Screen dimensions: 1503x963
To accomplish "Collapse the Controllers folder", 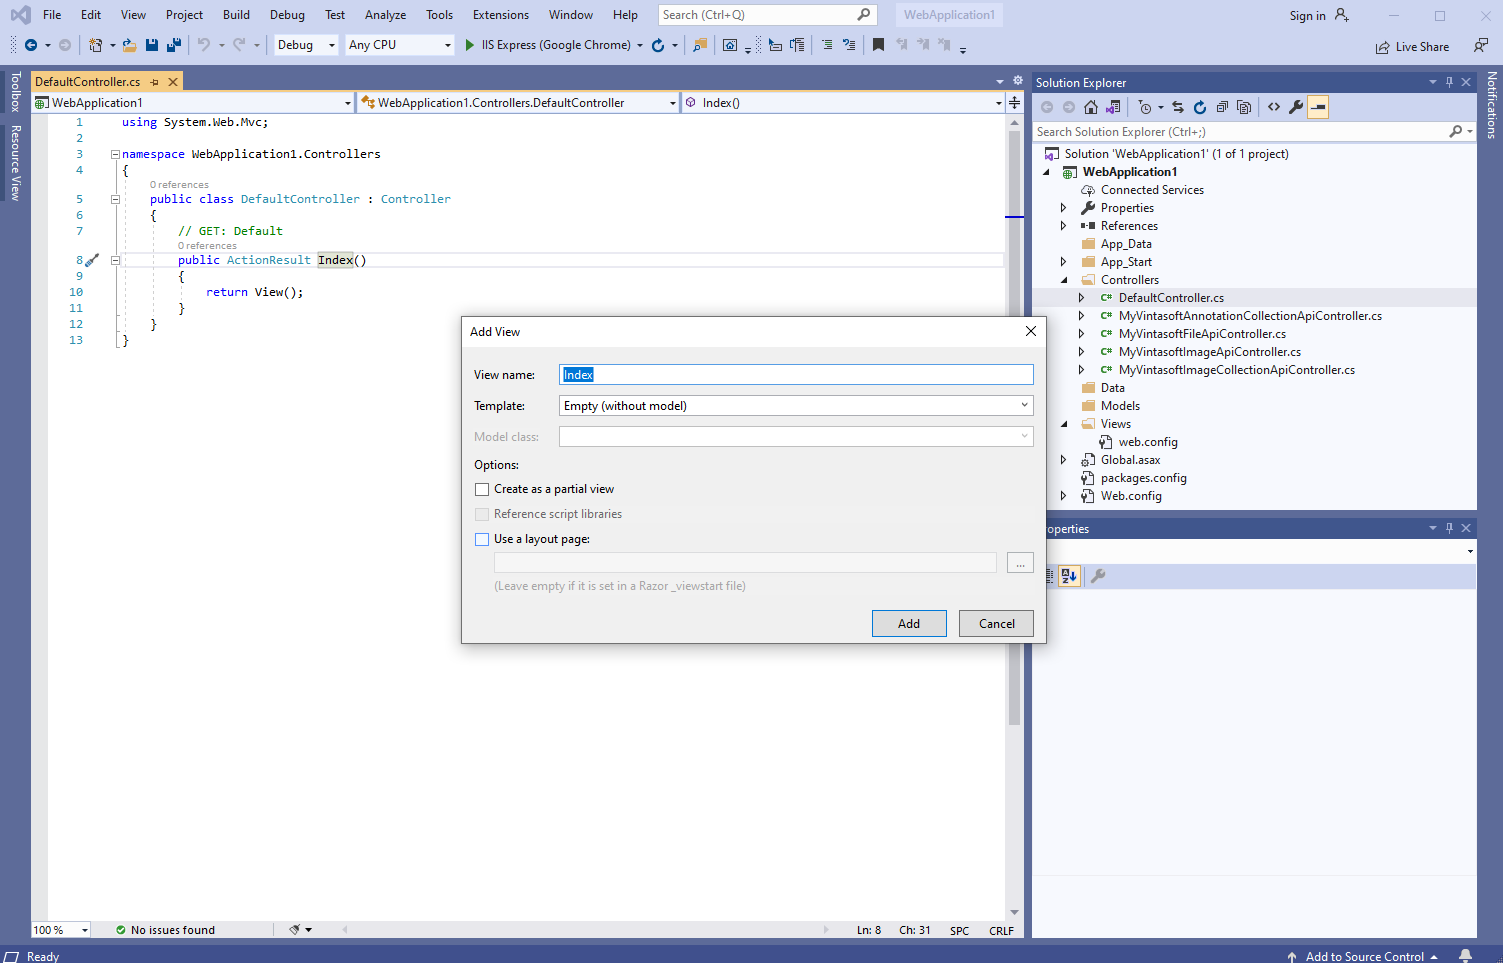I will [1063, 280].
